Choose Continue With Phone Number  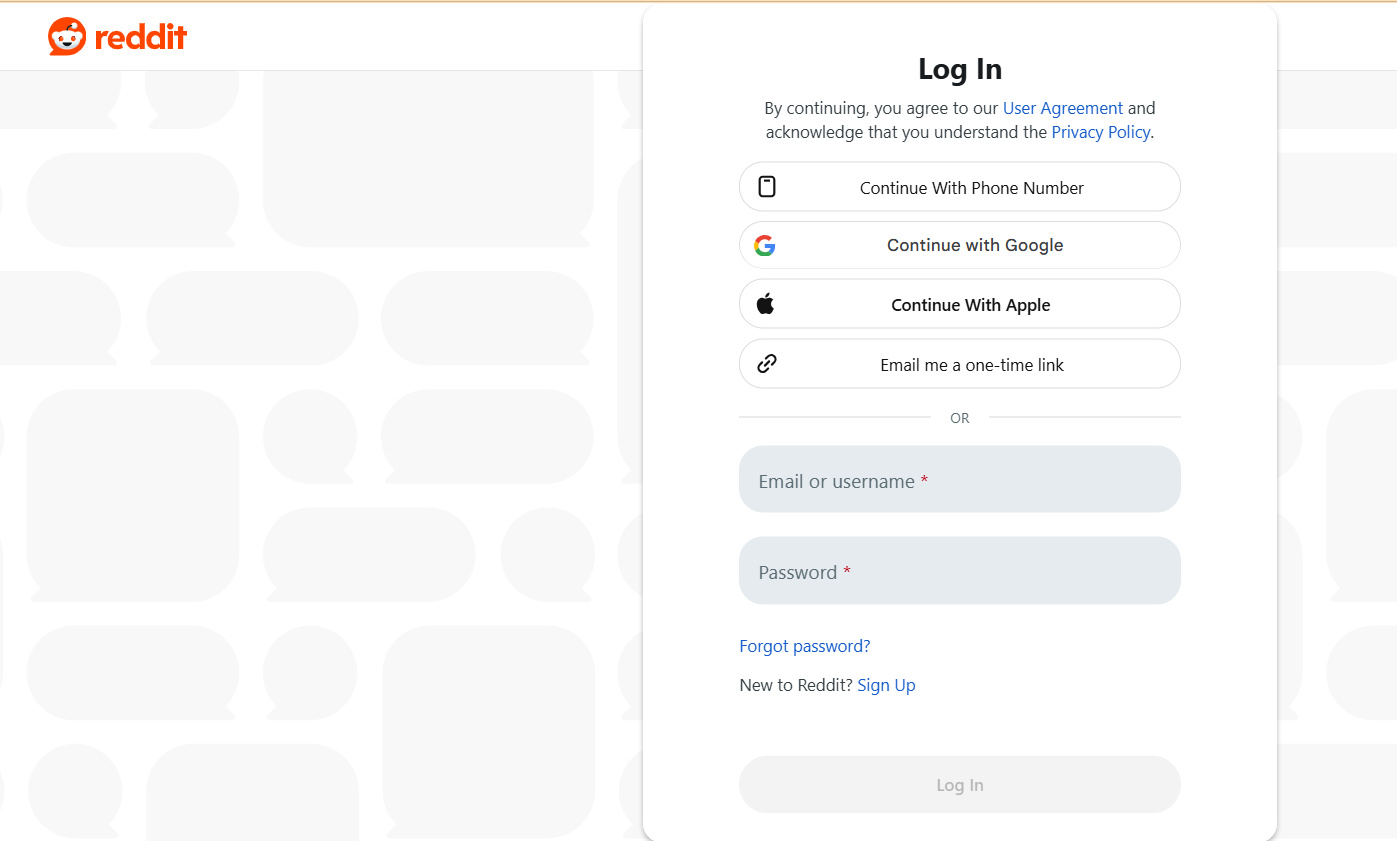[x=971, y=188]
